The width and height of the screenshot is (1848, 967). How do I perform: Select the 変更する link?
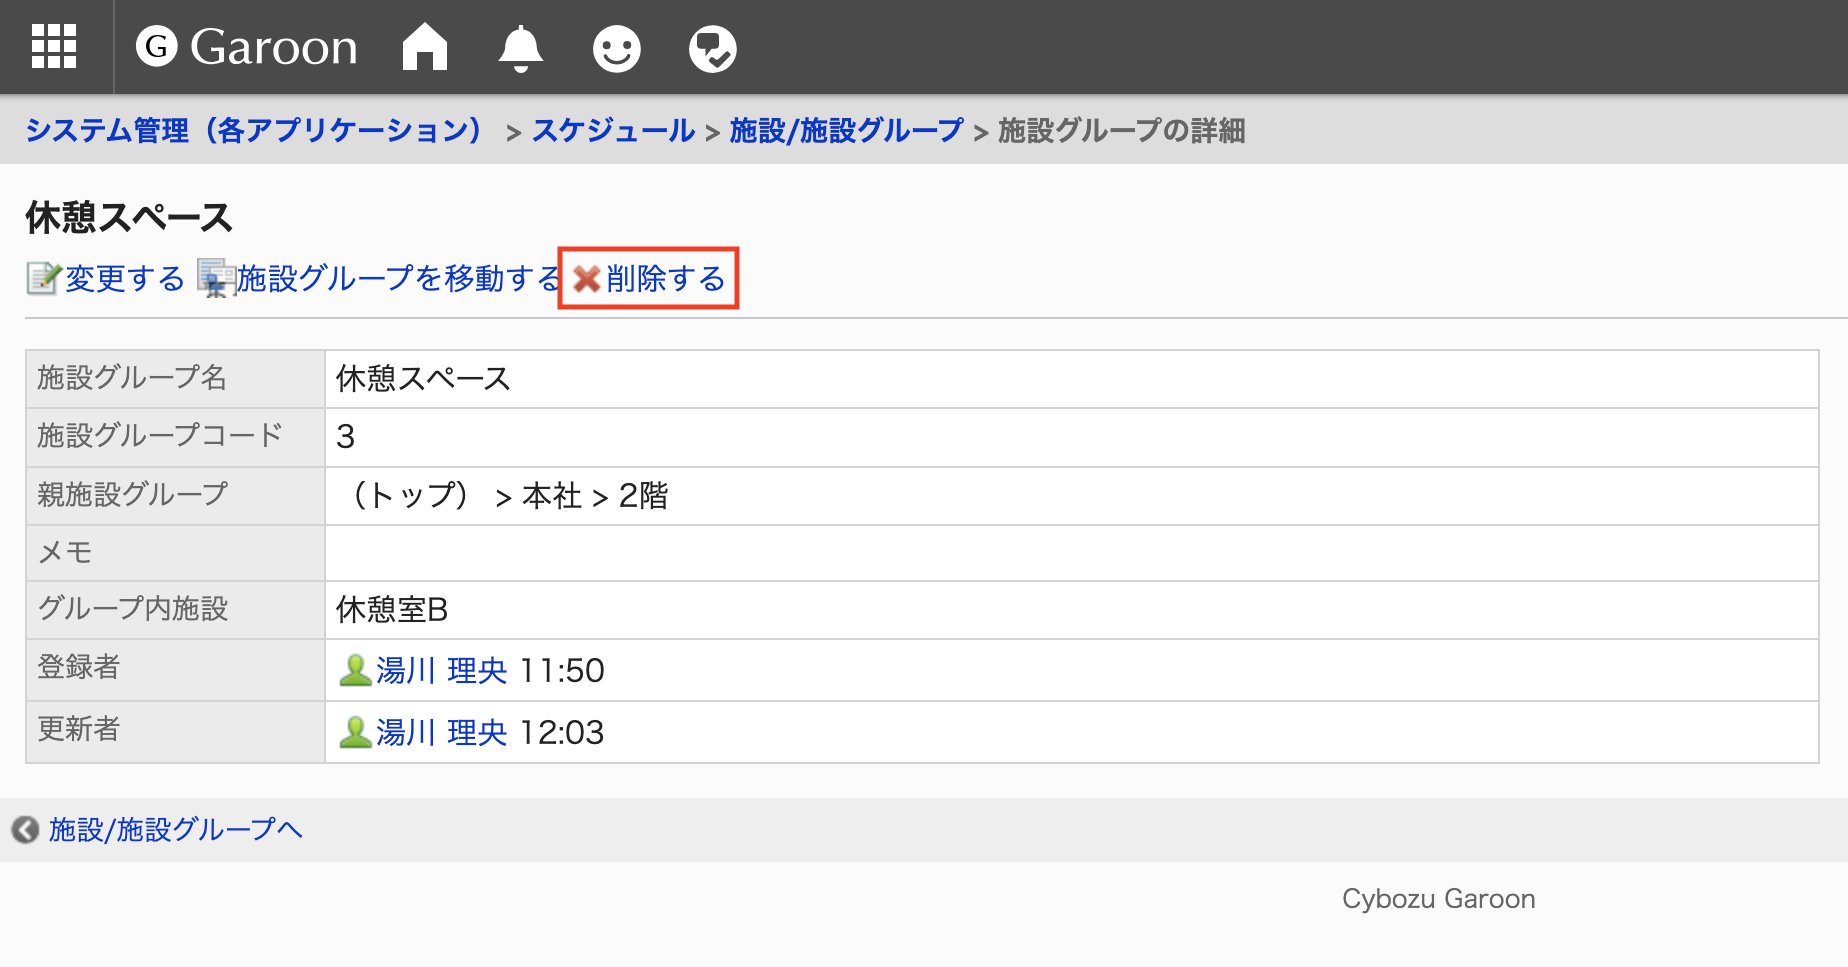(x=122, y=279)
